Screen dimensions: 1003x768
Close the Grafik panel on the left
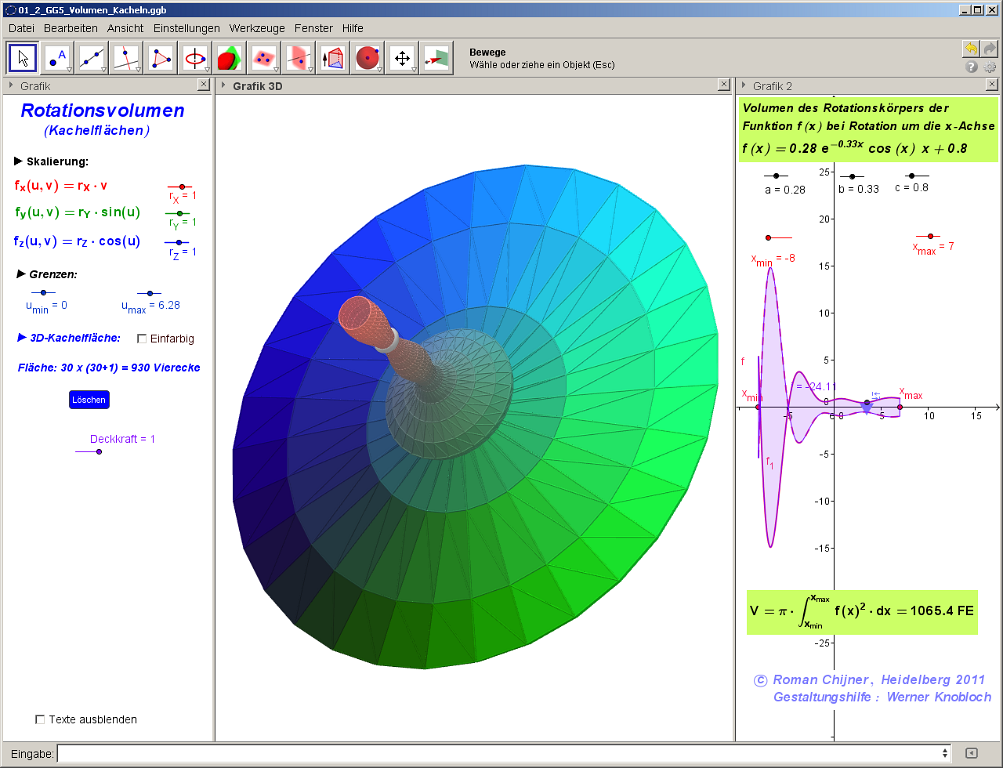[x=203, y=86]
